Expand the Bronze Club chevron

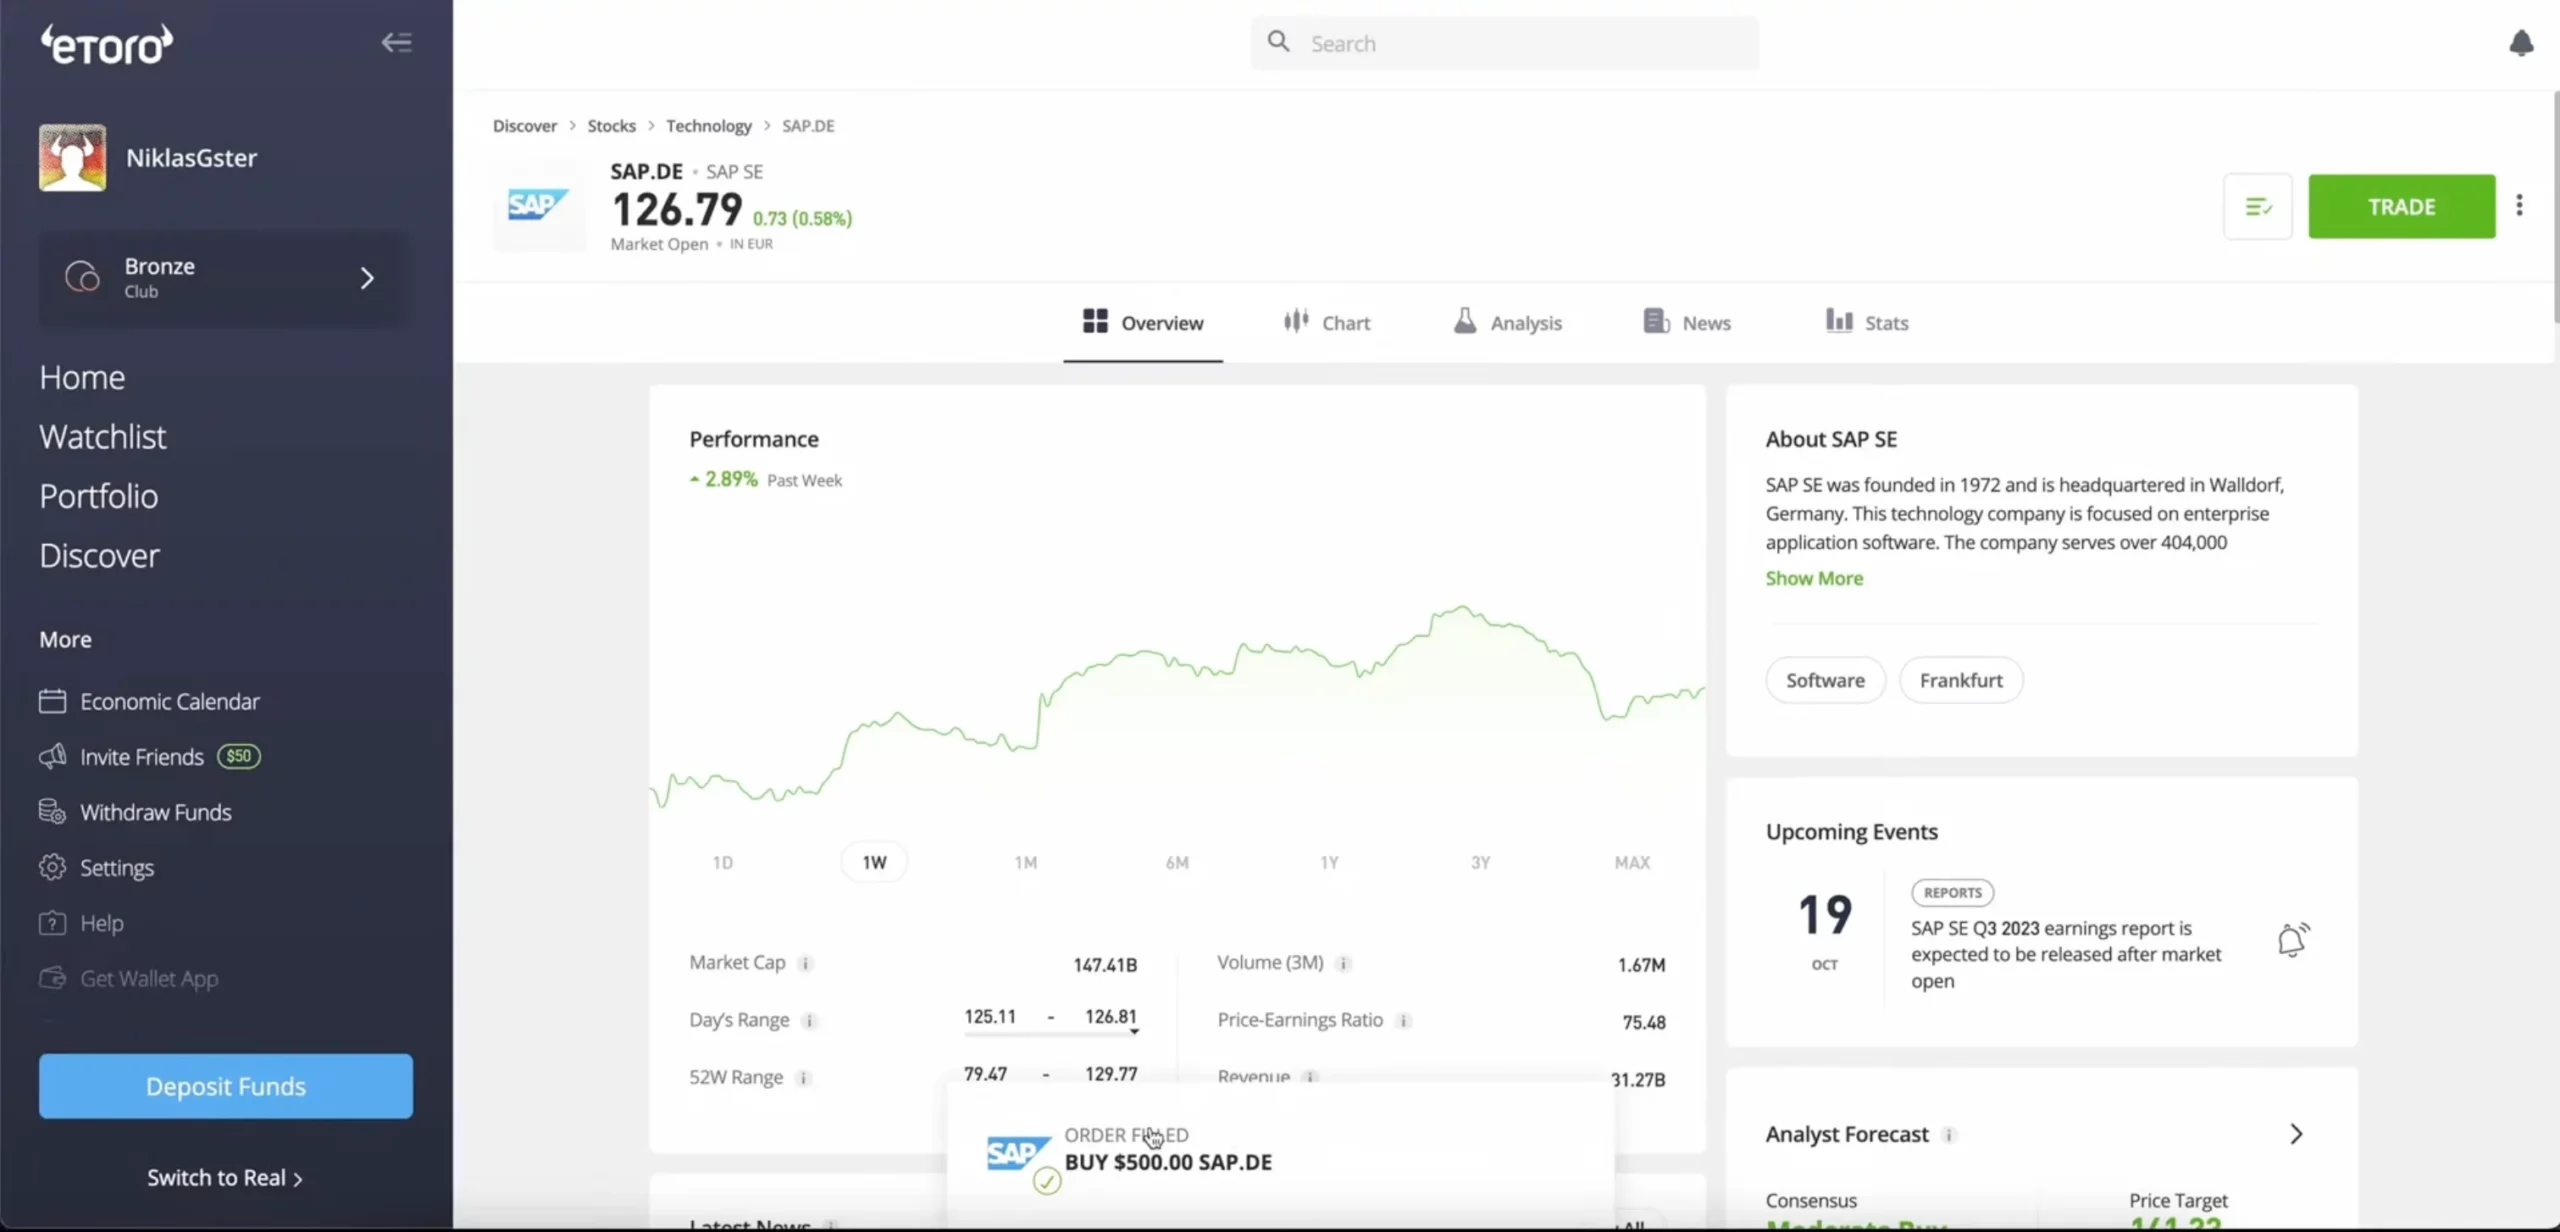367,277
